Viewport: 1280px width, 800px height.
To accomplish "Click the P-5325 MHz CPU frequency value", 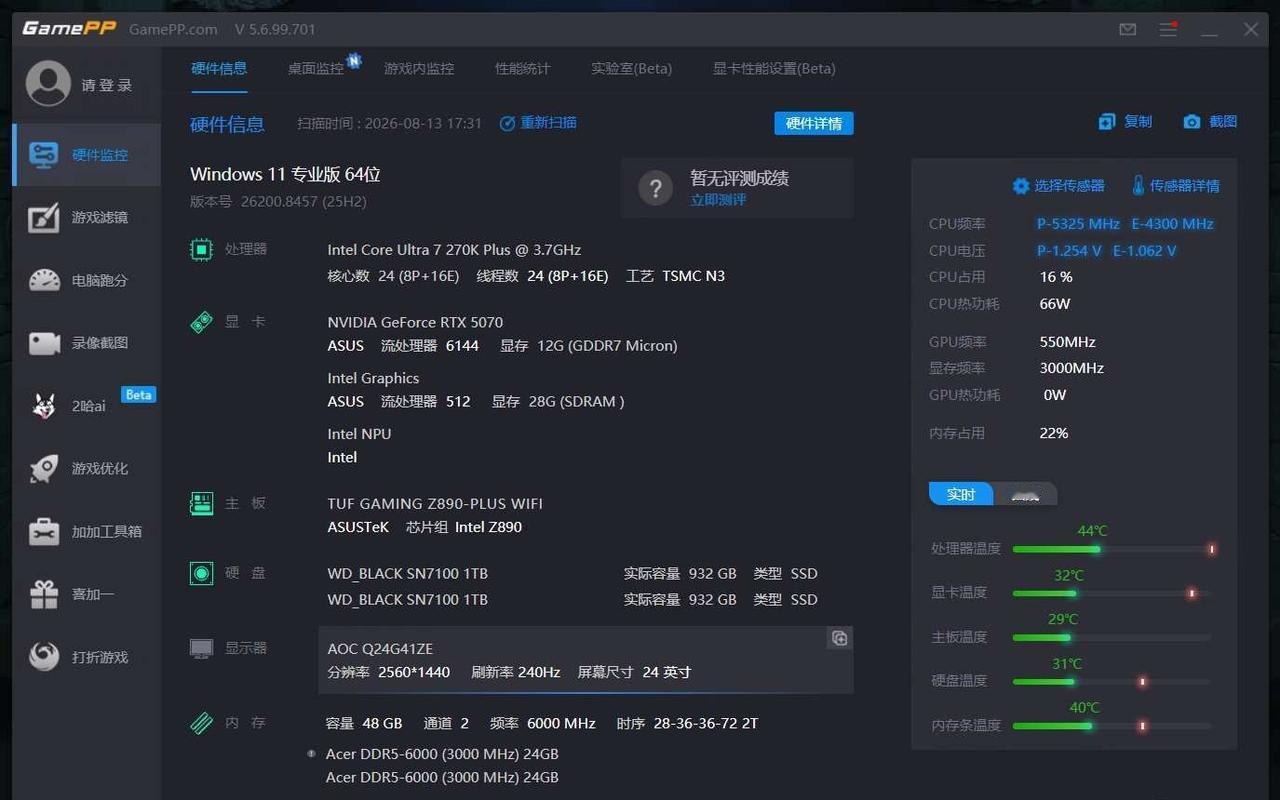I will (1078, 224).
